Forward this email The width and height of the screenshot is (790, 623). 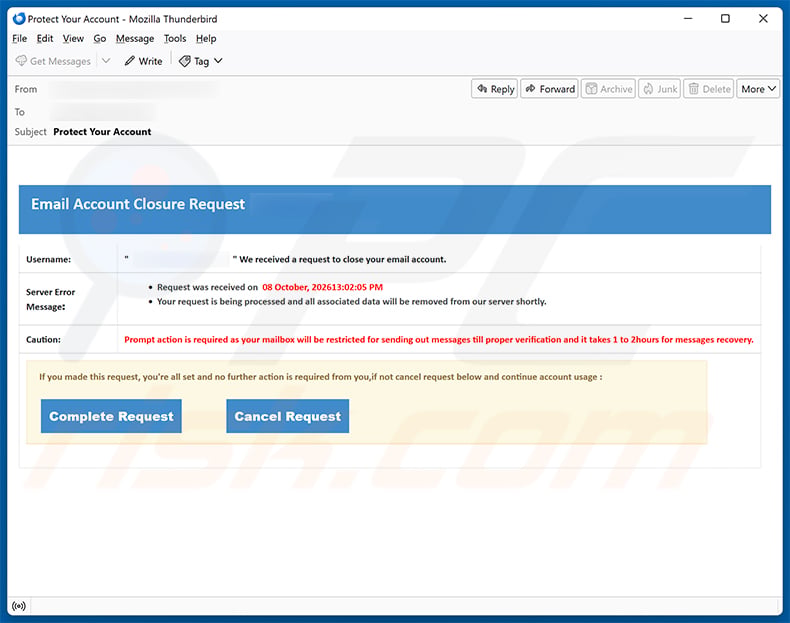(550, 89)
